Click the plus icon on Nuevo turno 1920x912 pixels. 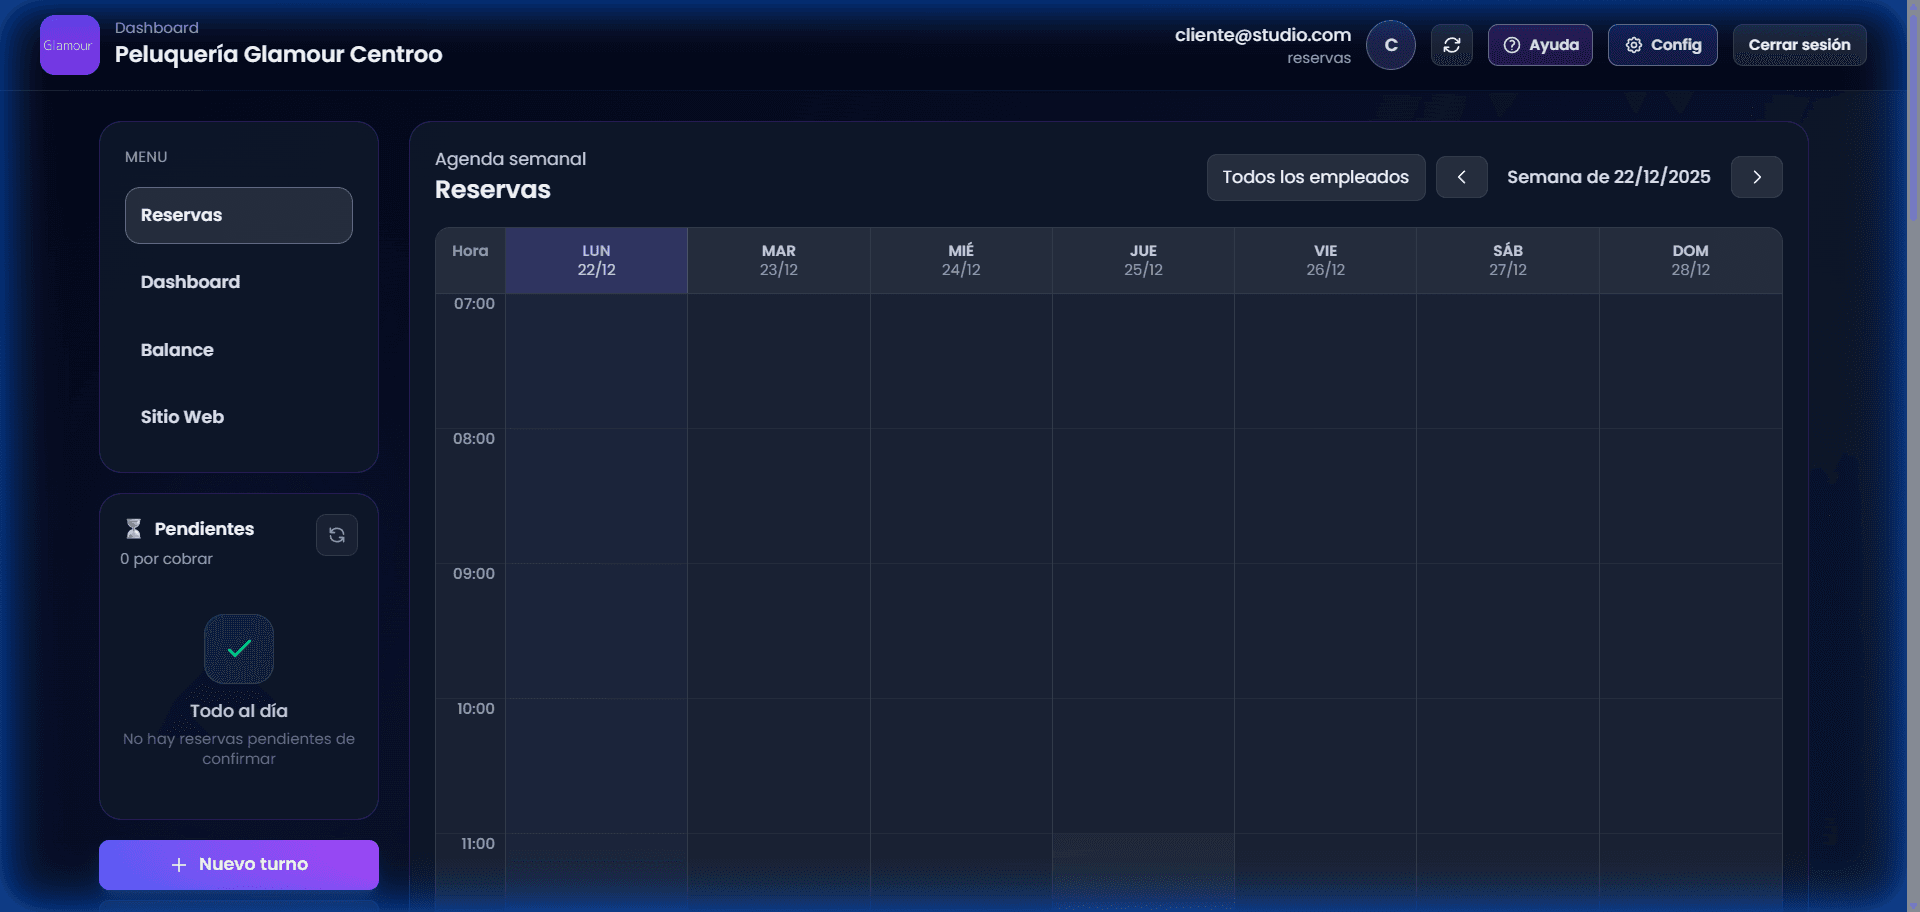click(178, 864)
